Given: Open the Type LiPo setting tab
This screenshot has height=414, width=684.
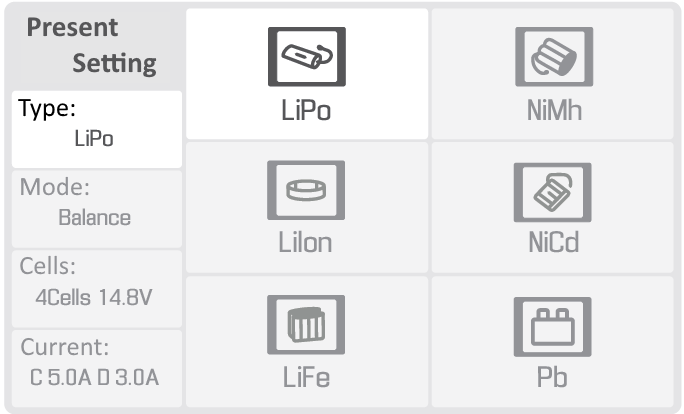Looking at the screenshot, I should tap(97, 129).
